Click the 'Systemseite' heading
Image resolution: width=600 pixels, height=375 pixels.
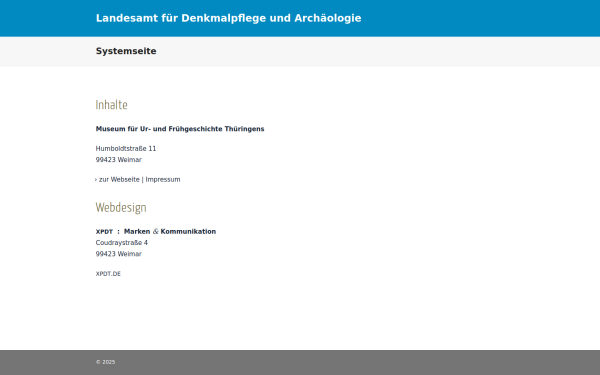coord(126,51)
